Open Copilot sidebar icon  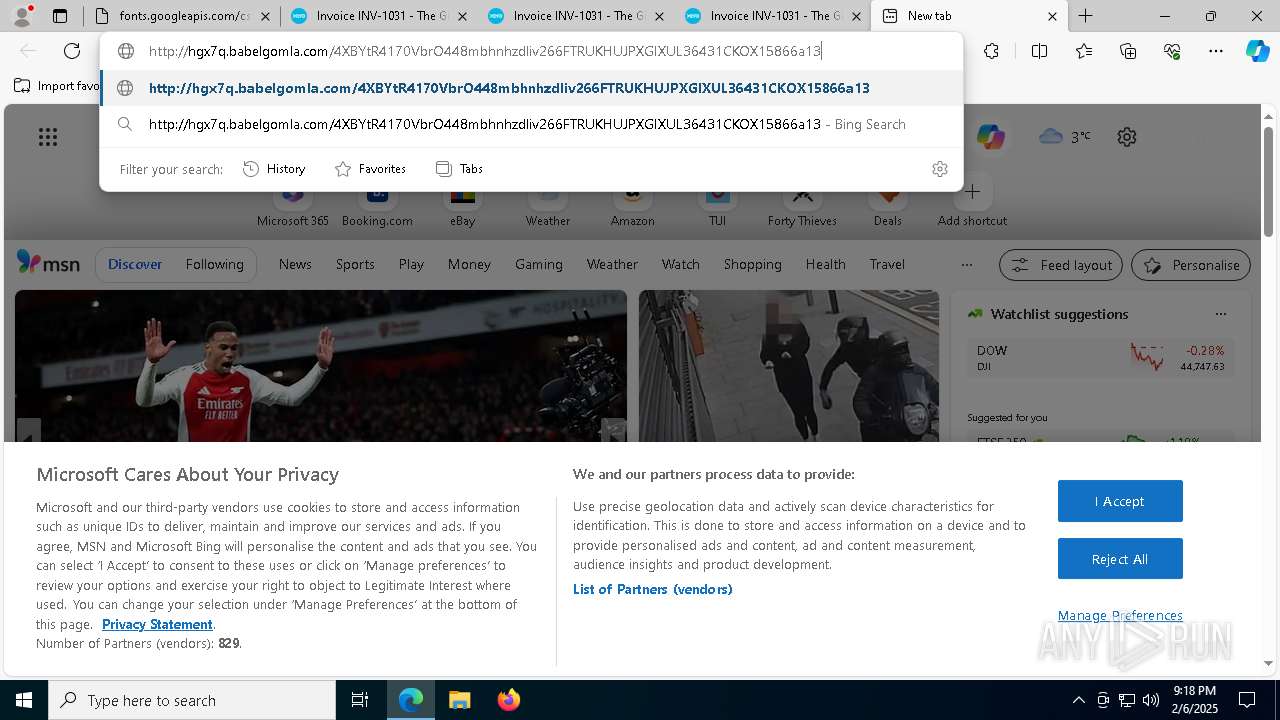(1257, 51)
